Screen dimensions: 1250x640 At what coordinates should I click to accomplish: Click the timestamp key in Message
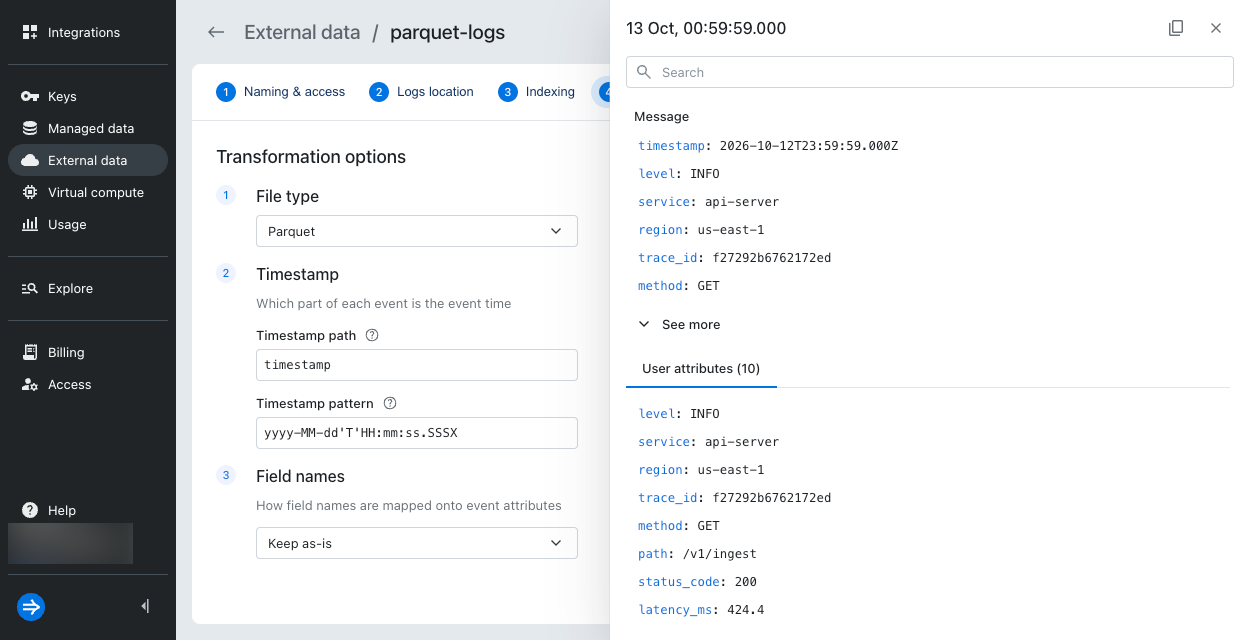671,146
